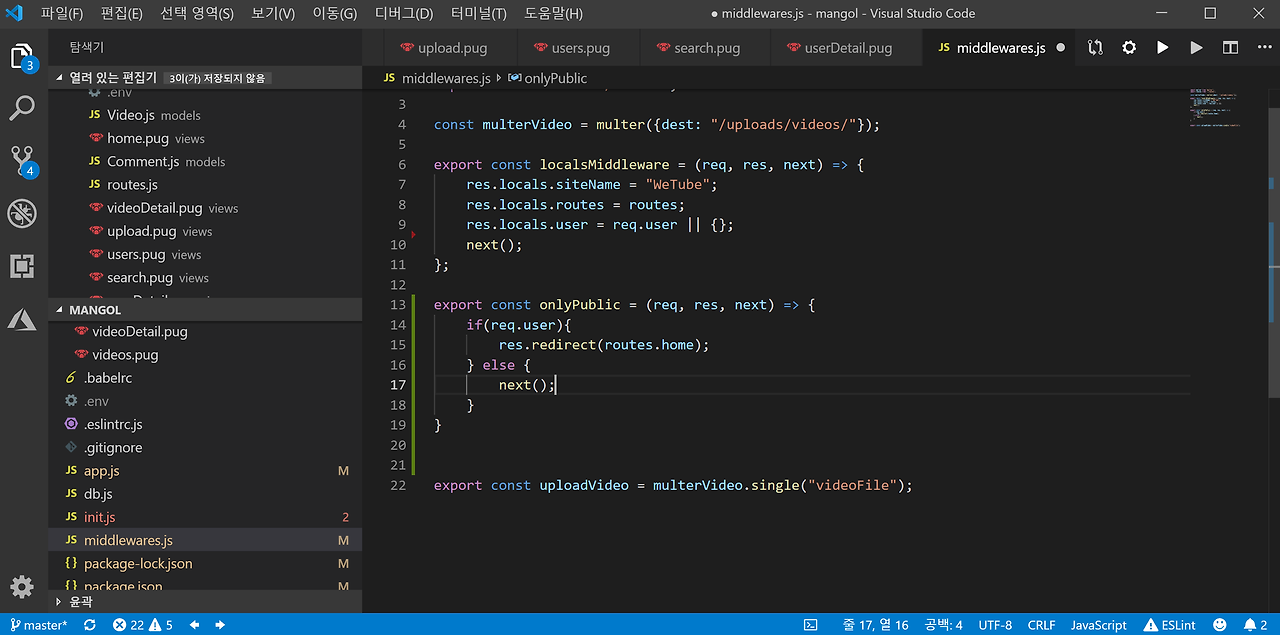Expand the 윤곽 outline section
This screenshot has width=1280, height=635.
(205, 602)
